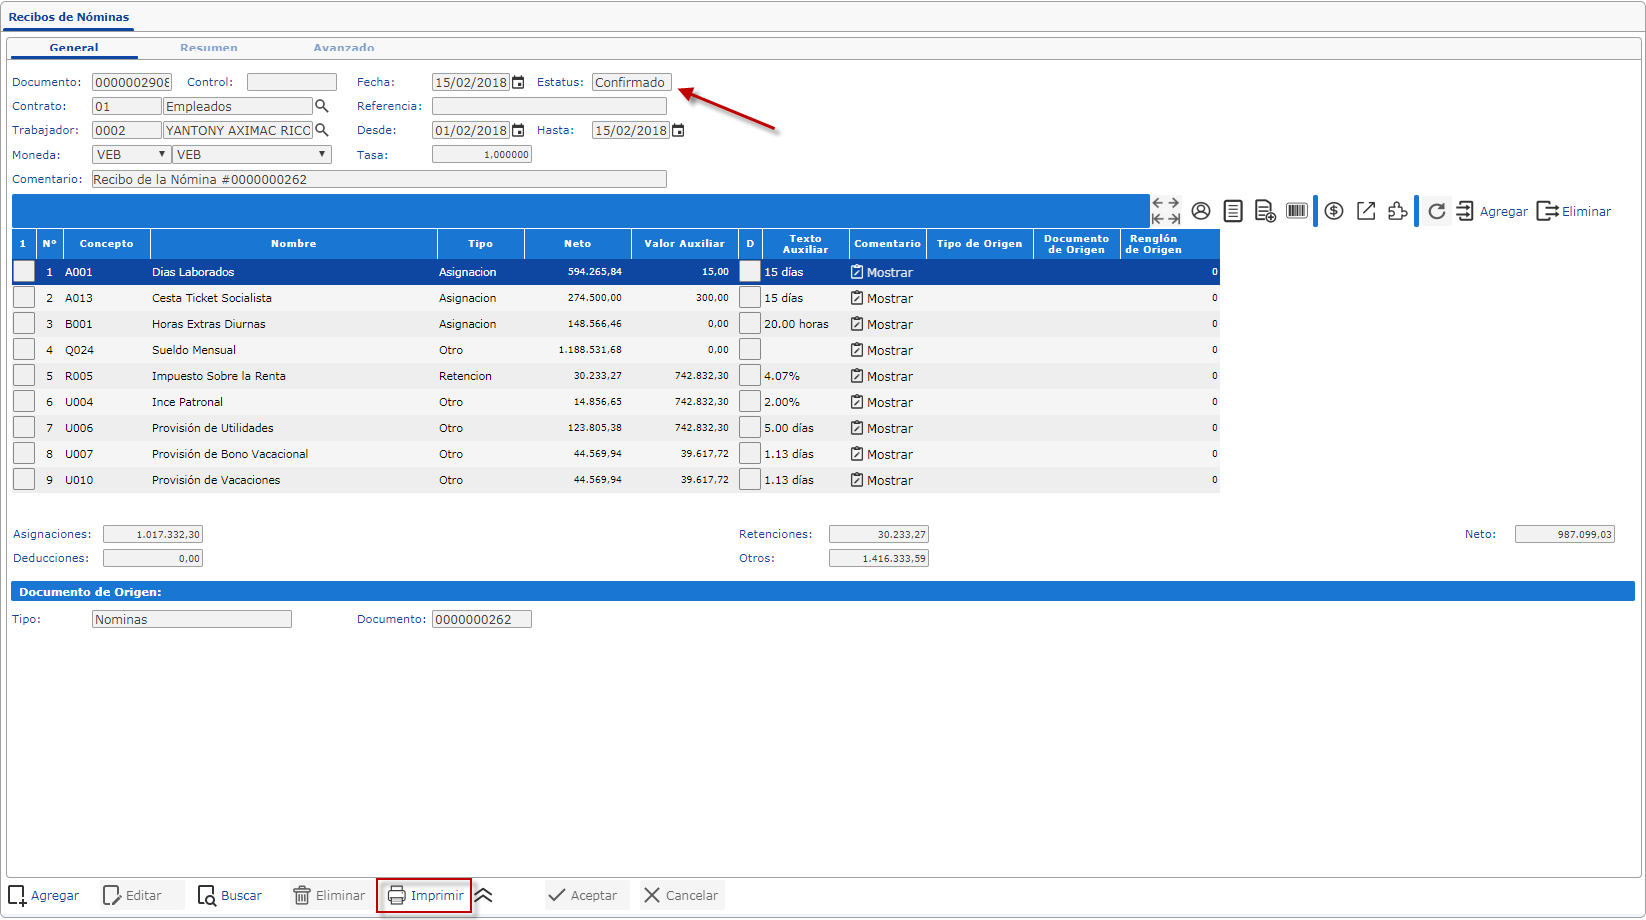Open the first Moneda VEB dropdown
The height and width of the screenshot is (920, 1646).
[x=131, y=155]
